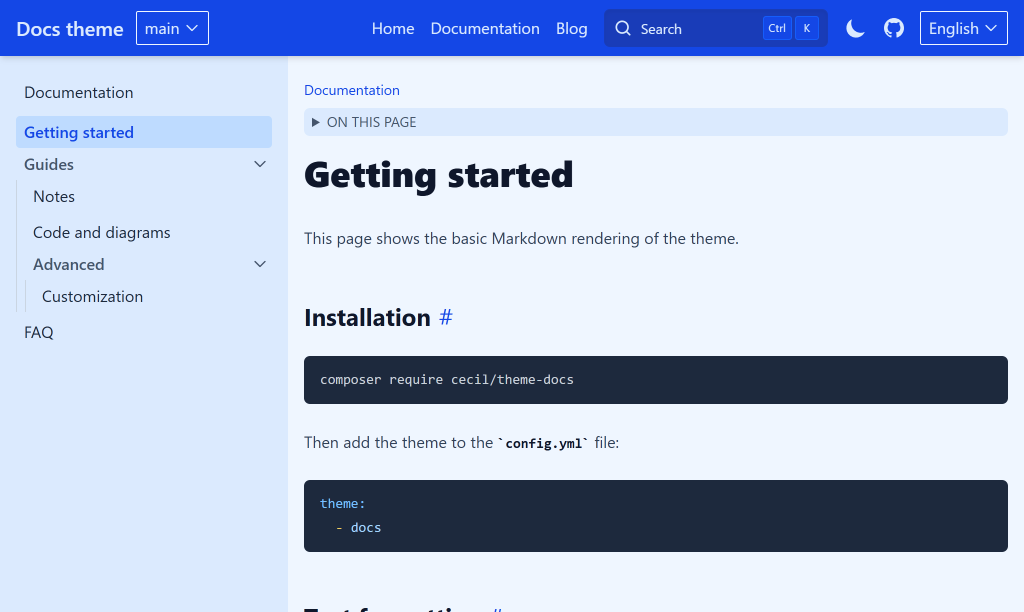Open the GitHub repository icon

(893, 28)
